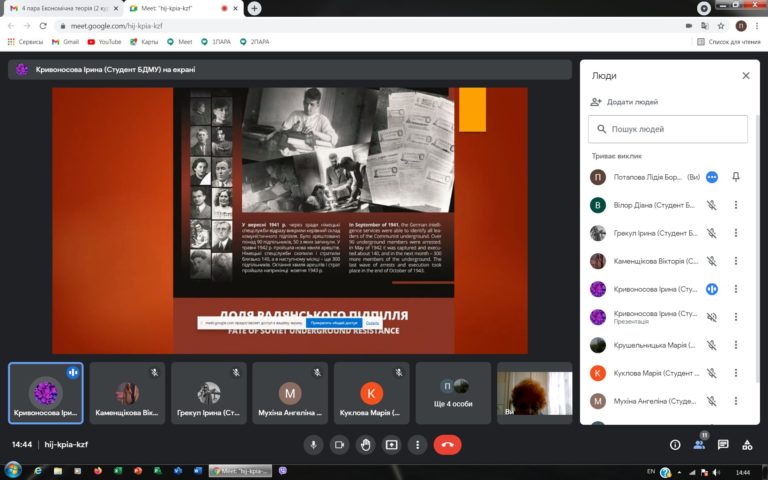Open the Ще 4 особи tile

point(453,393)
